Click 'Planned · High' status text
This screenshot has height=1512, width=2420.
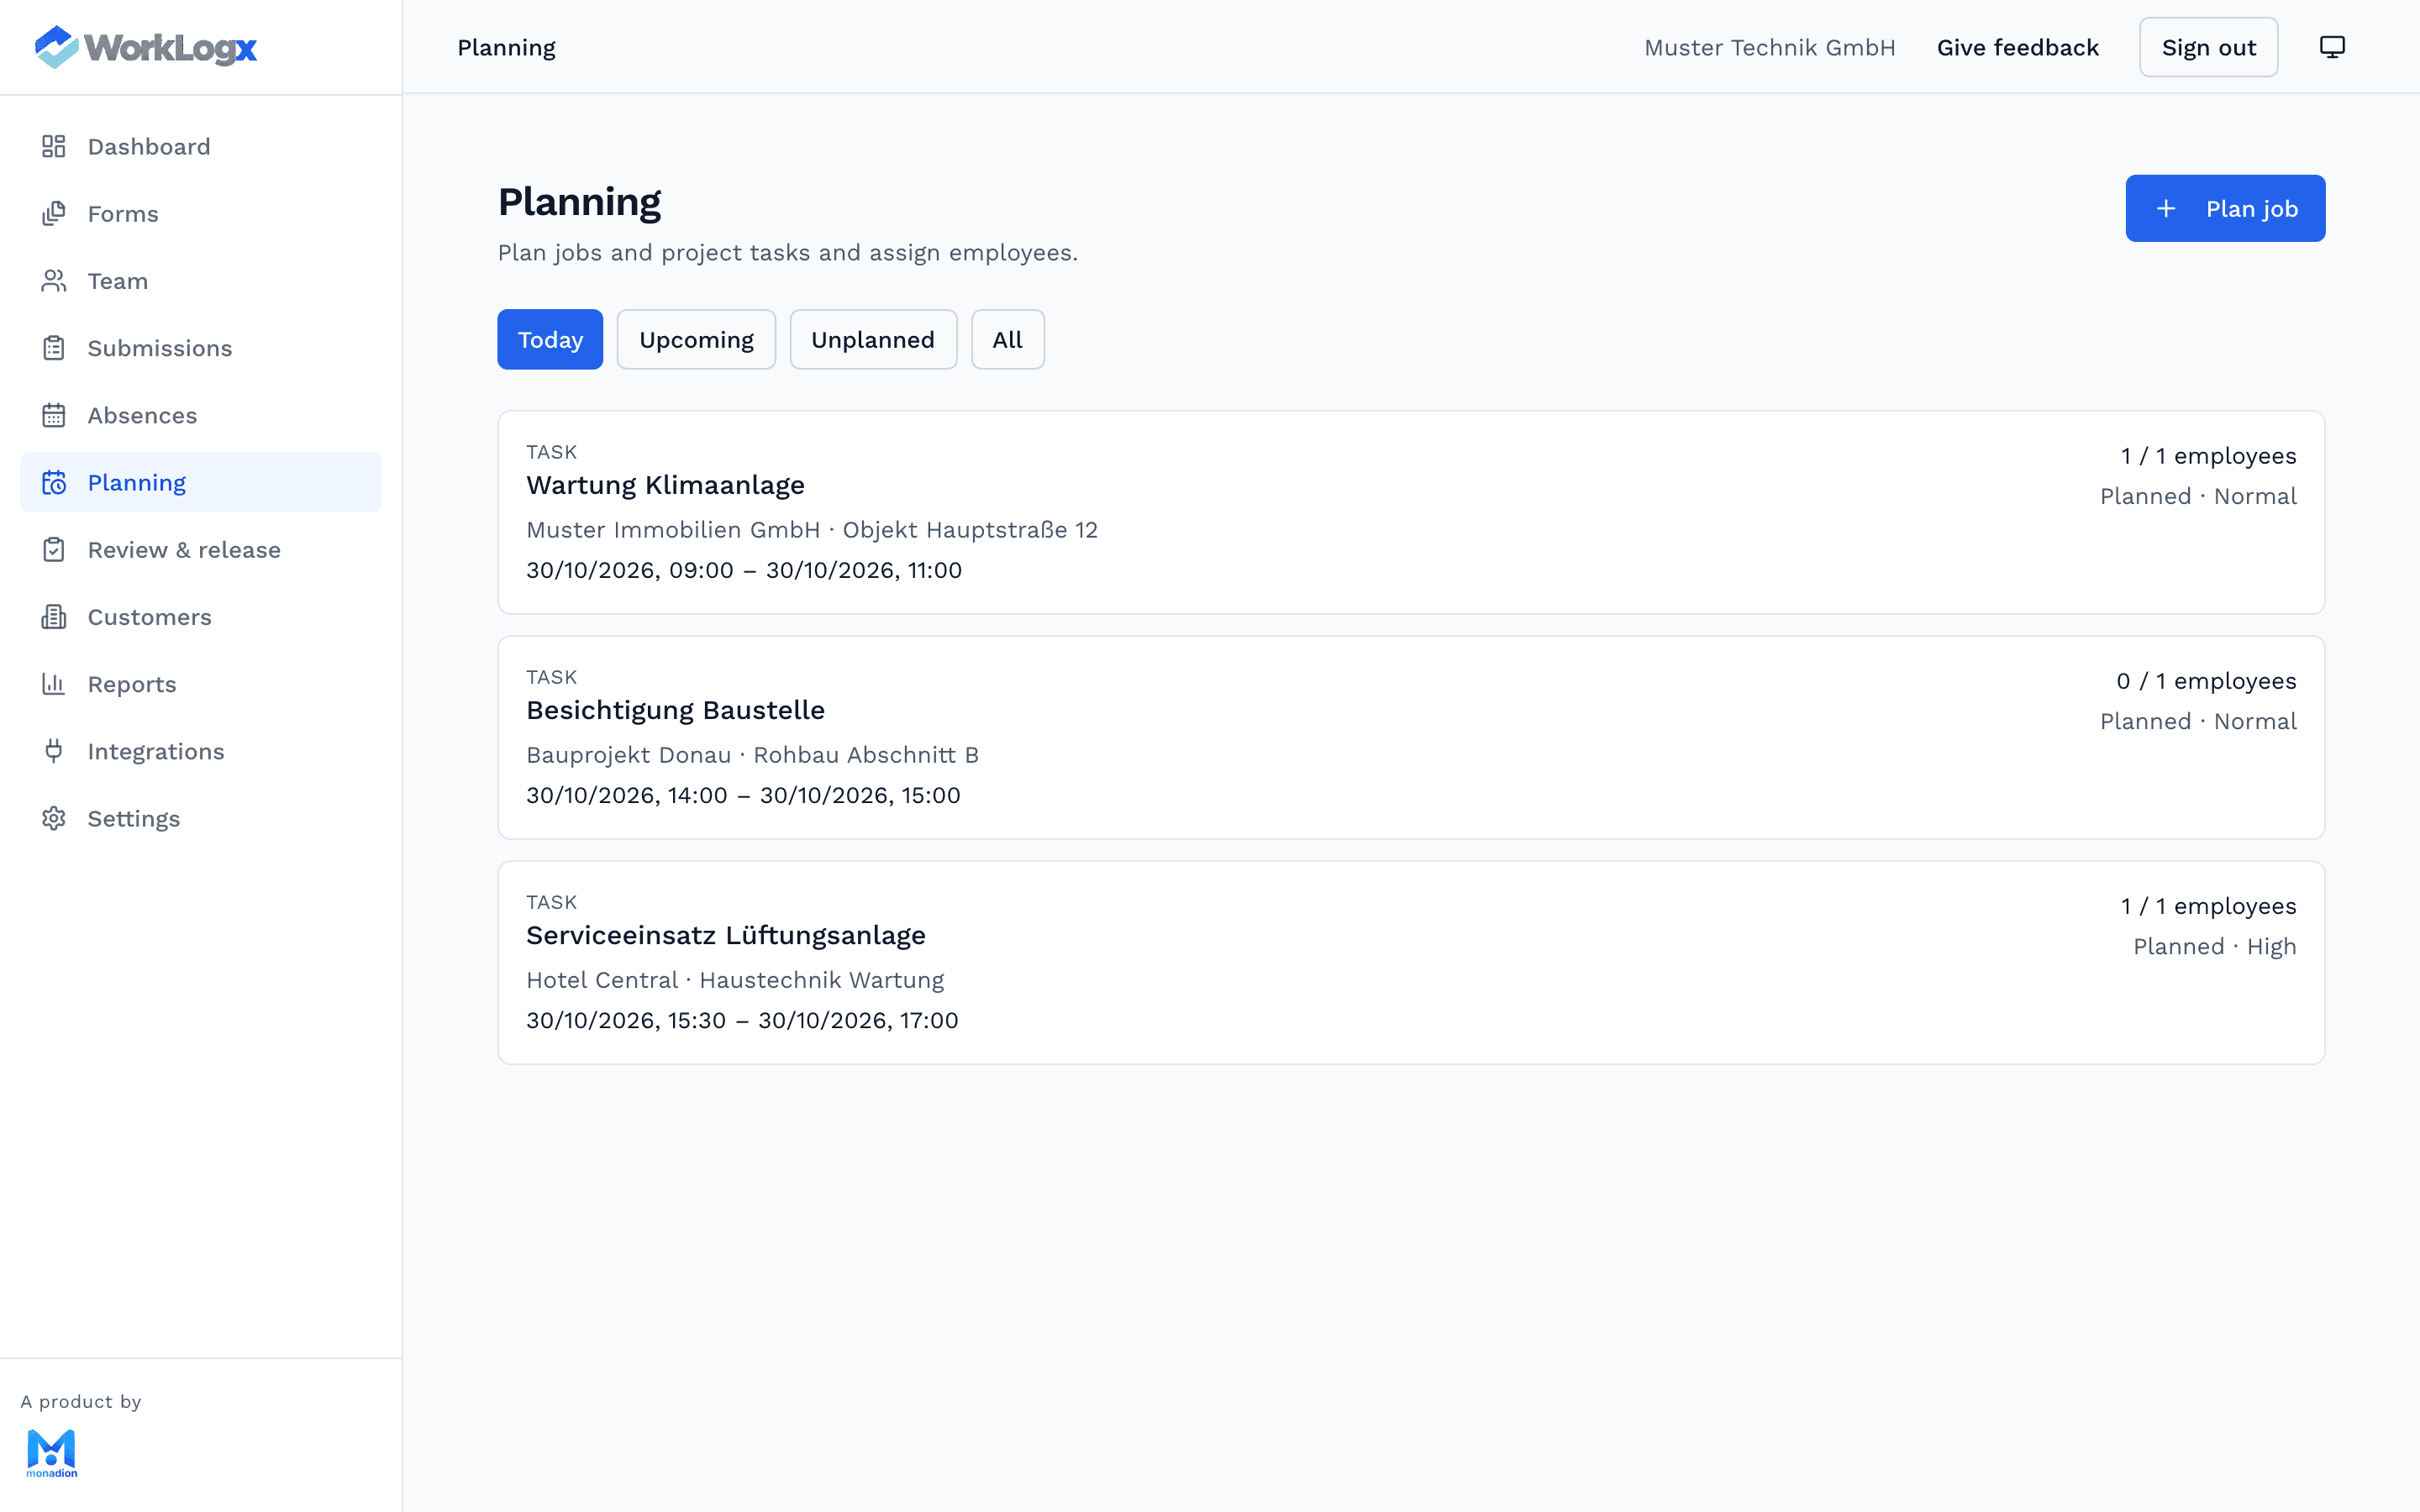2214,946
